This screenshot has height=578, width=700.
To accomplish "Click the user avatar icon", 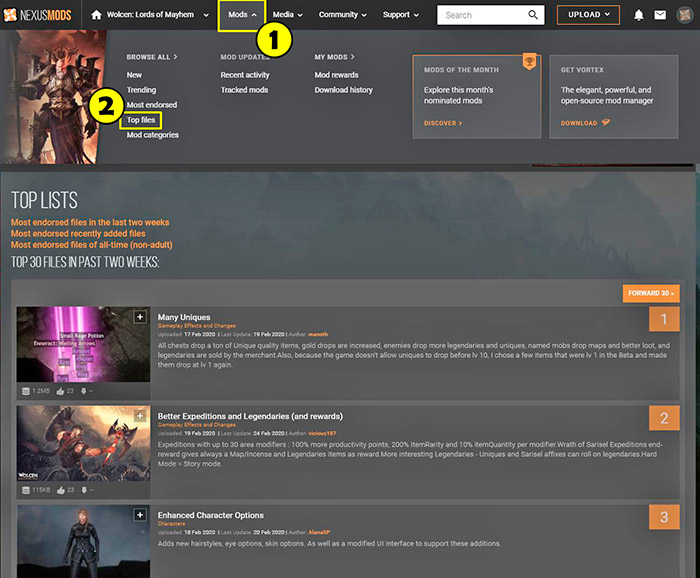I will pos(683,15).
